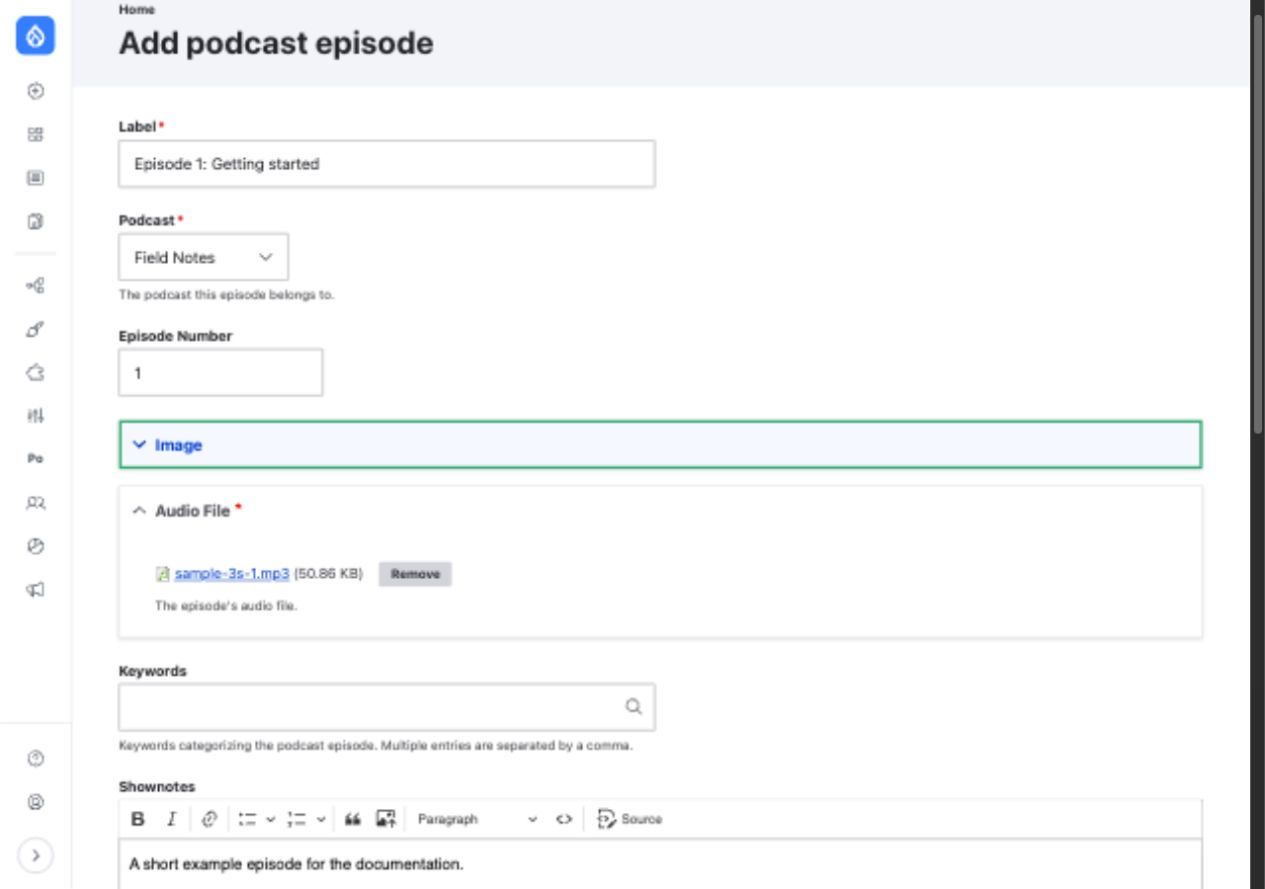The width and height of the screenshot is (1265, 889).
Task: Click 'The episode's audio file.' description
Action: tap(226, 606)
